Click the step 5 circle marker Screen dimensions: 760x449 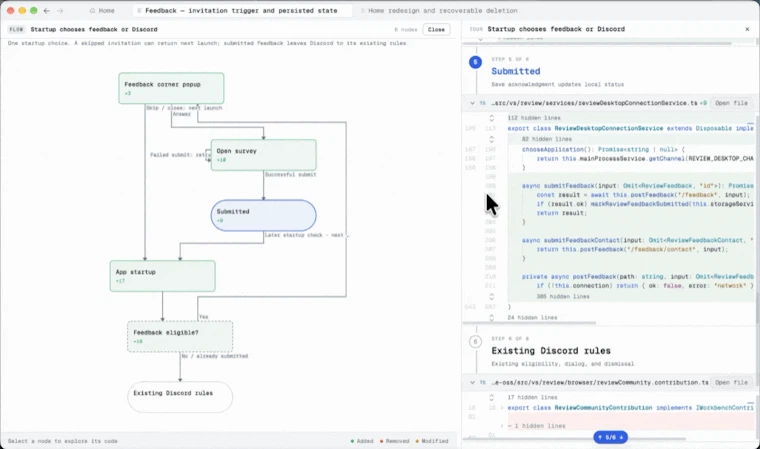click(475, 62)
